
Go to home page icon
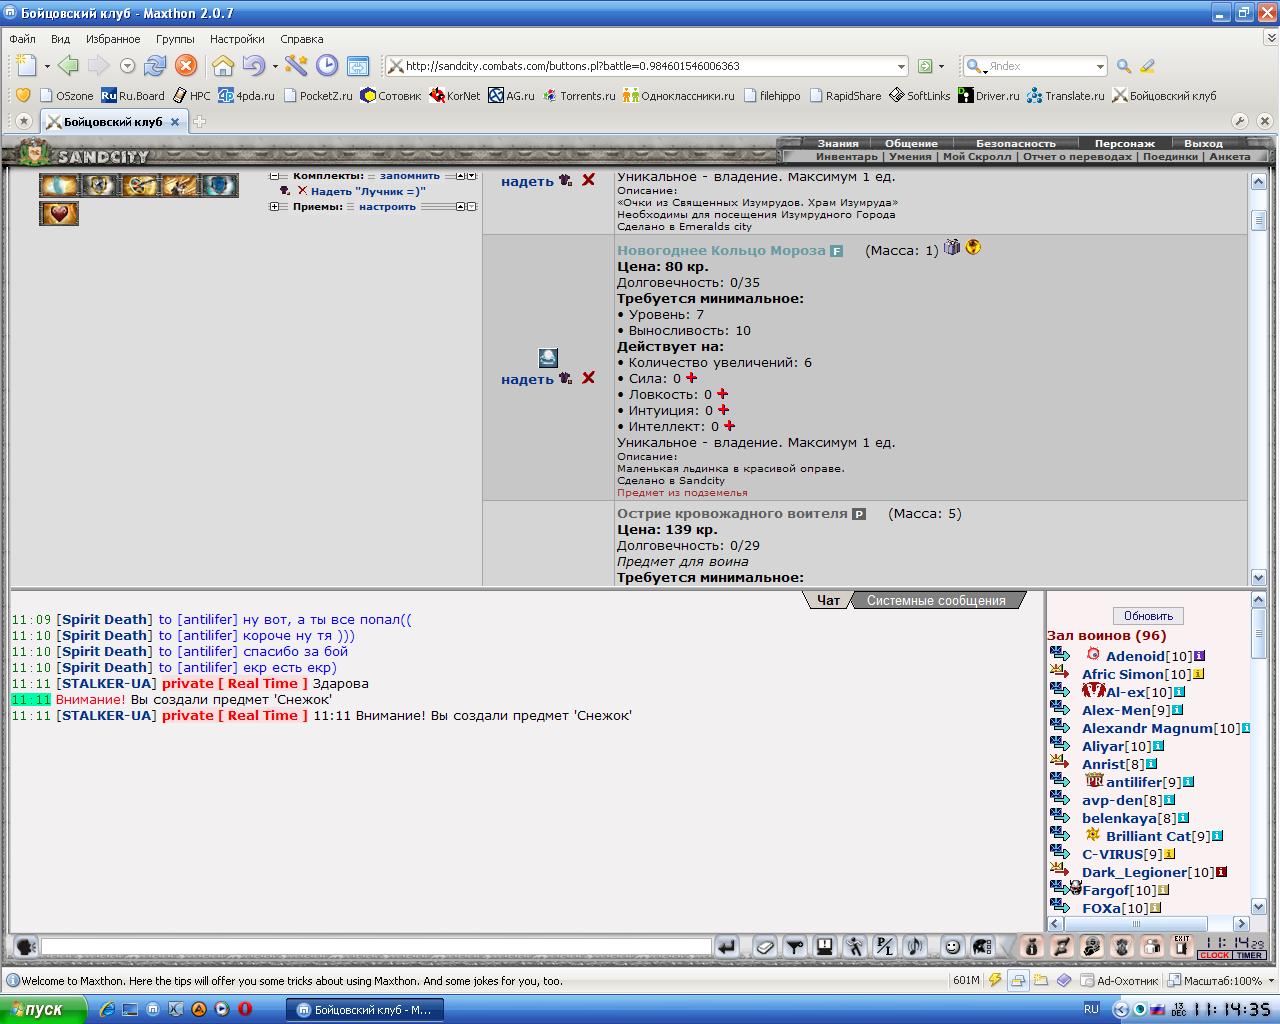pos(223,66)
